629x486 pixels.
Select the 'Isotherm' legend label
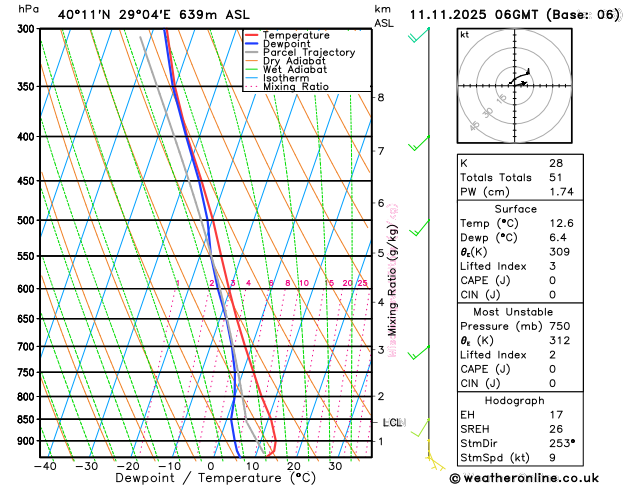(x=286, y=78)
